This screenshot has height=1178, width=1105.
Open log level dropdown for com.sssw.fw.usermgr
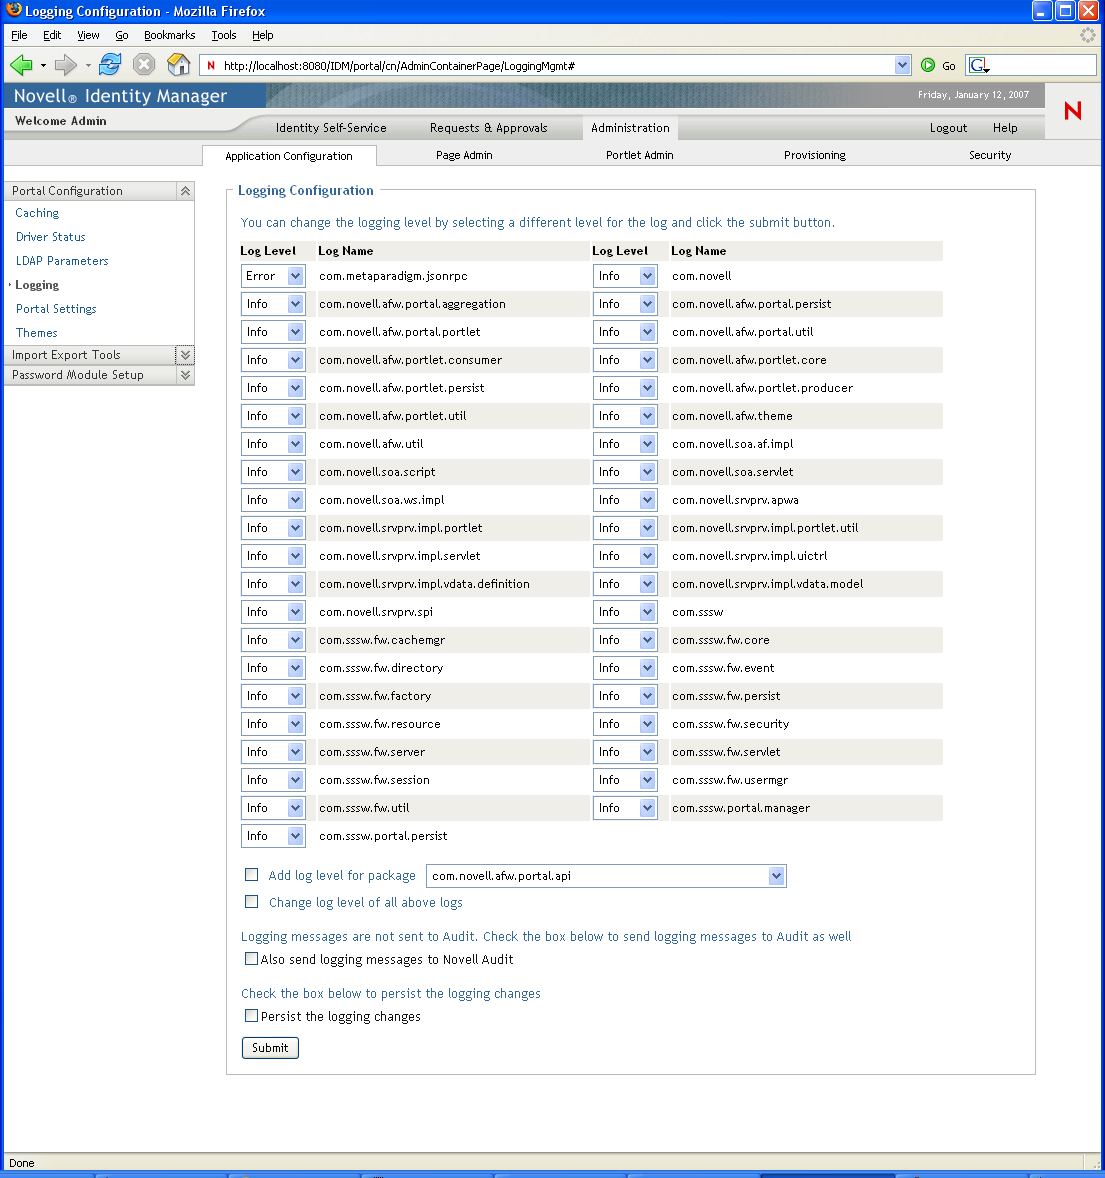click(x=625, y=780)
